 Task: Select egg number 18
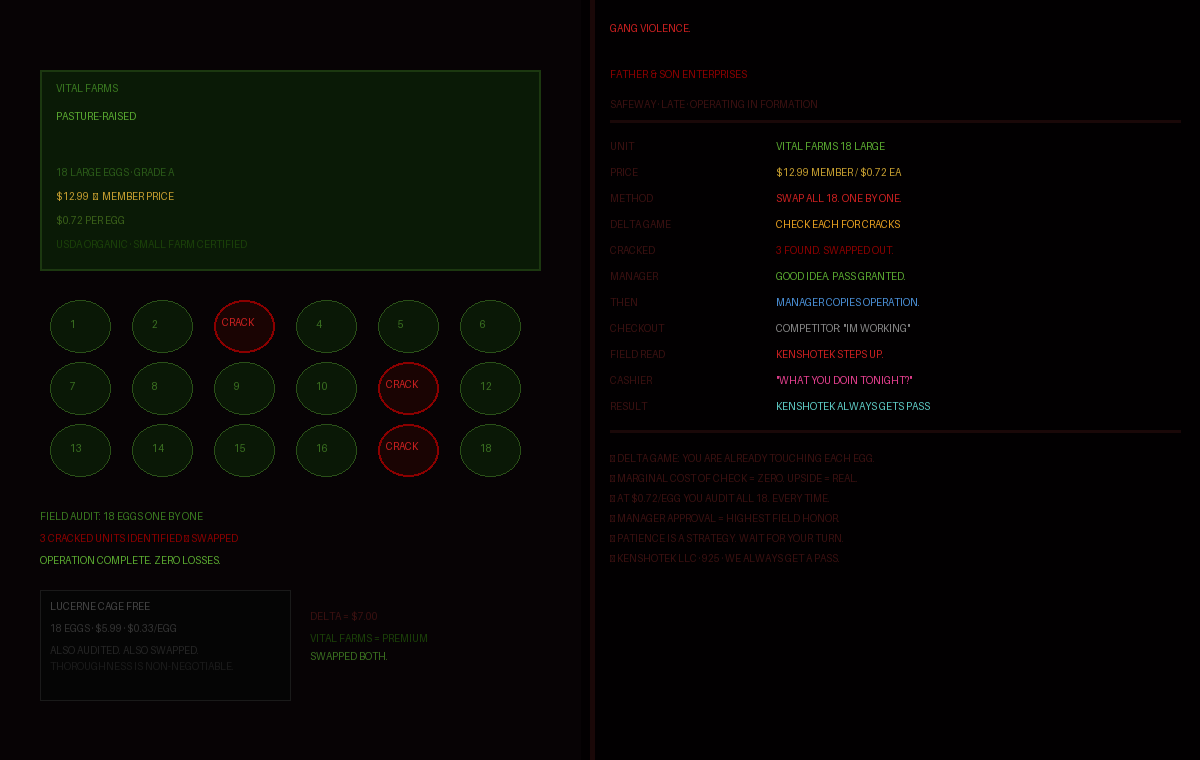pos(490,450)
